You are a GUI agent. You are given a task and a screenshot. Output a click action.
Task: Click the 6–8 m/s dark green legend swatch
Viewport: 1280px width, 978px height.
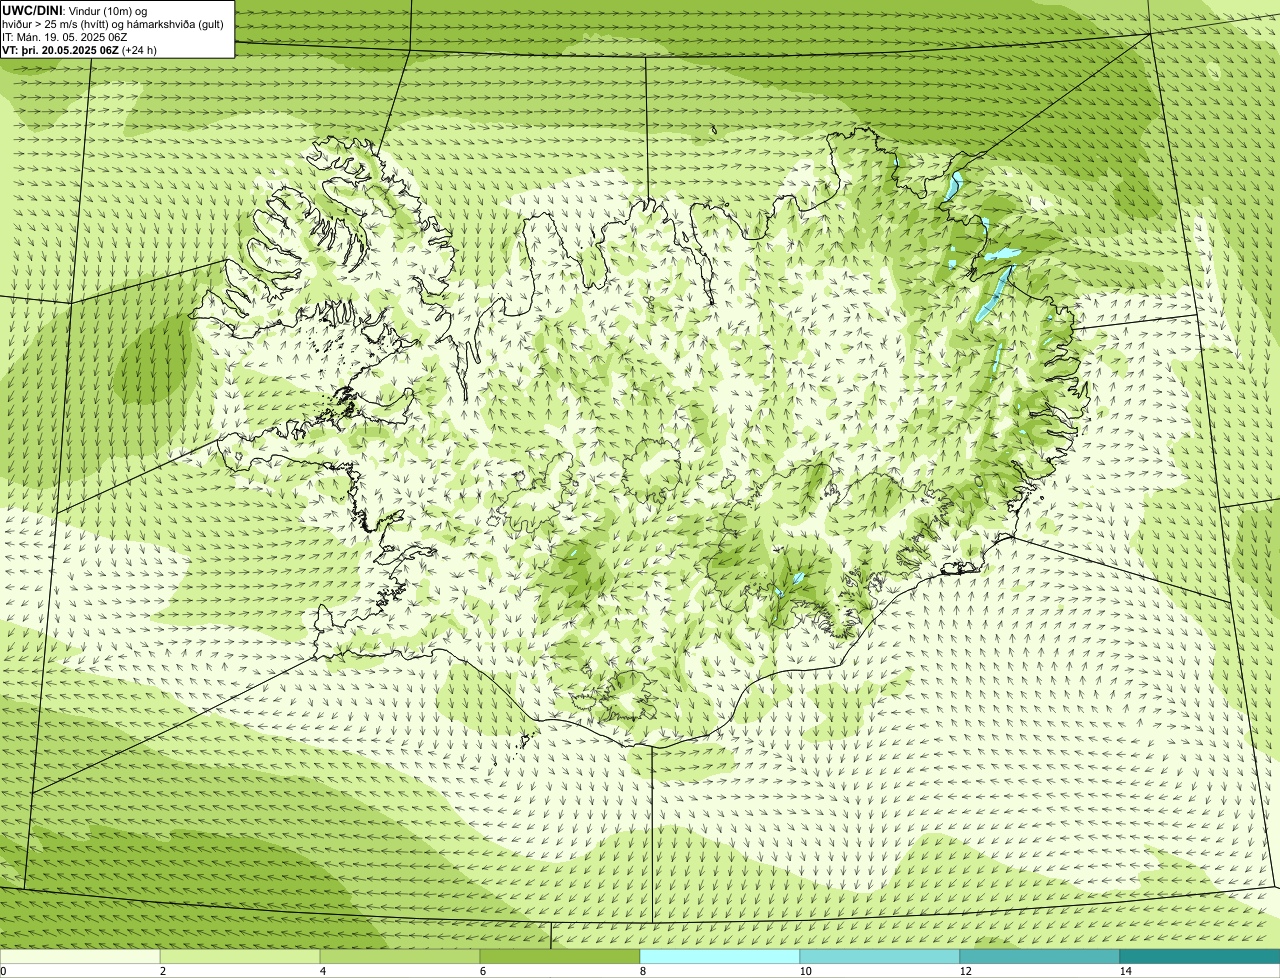pos(560,957)
